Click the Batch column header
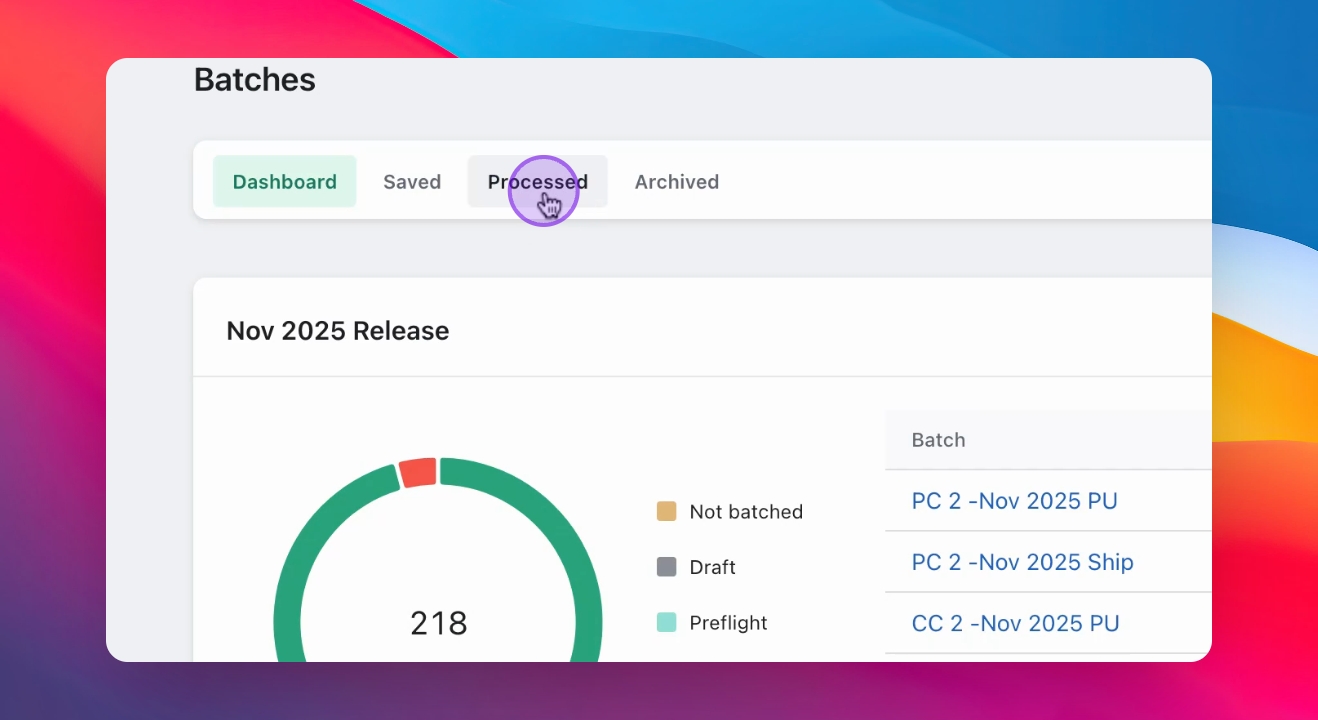 938,440
